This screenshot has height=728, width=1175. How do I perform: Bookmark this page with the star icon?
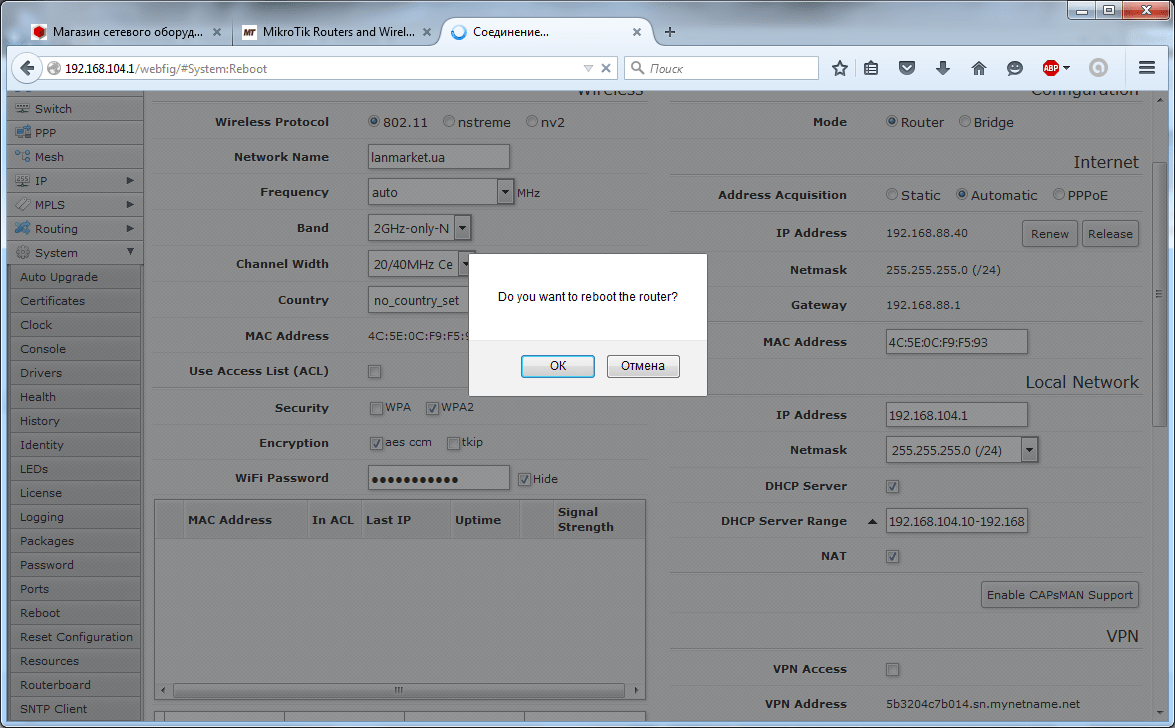point(840,68)
